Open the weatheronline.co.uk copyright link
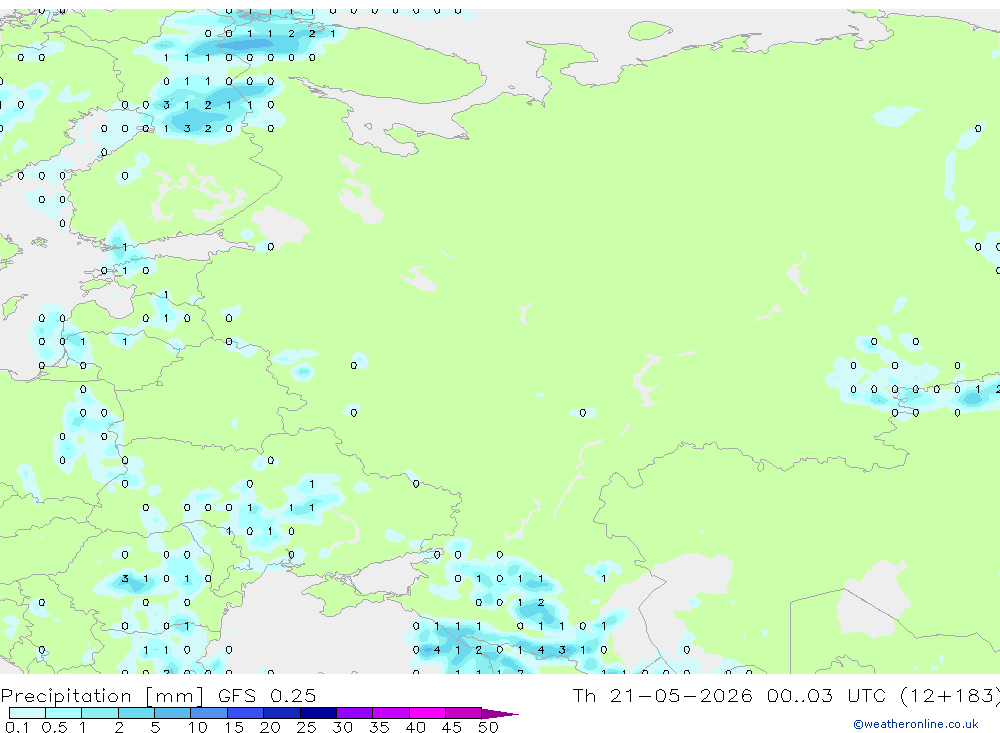 [x=916, y=724]
